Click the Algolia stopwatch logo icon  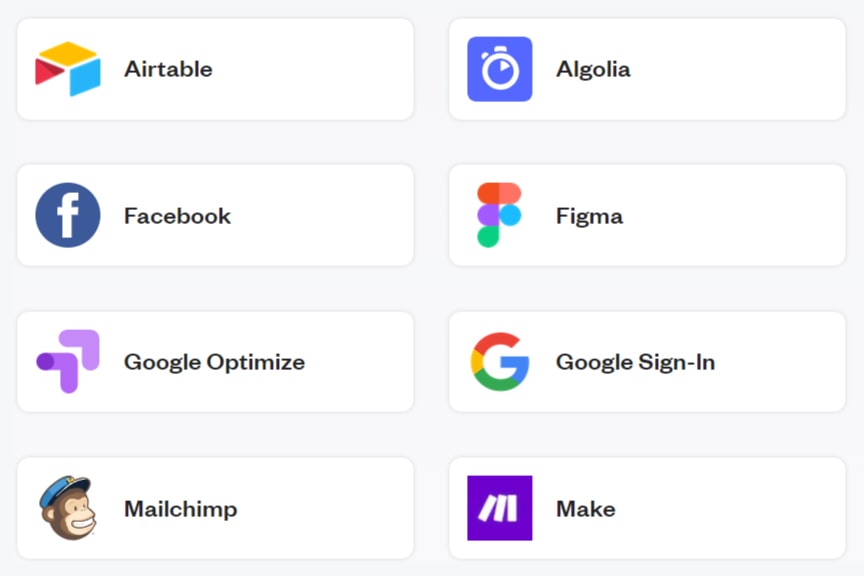pos(500,69)
